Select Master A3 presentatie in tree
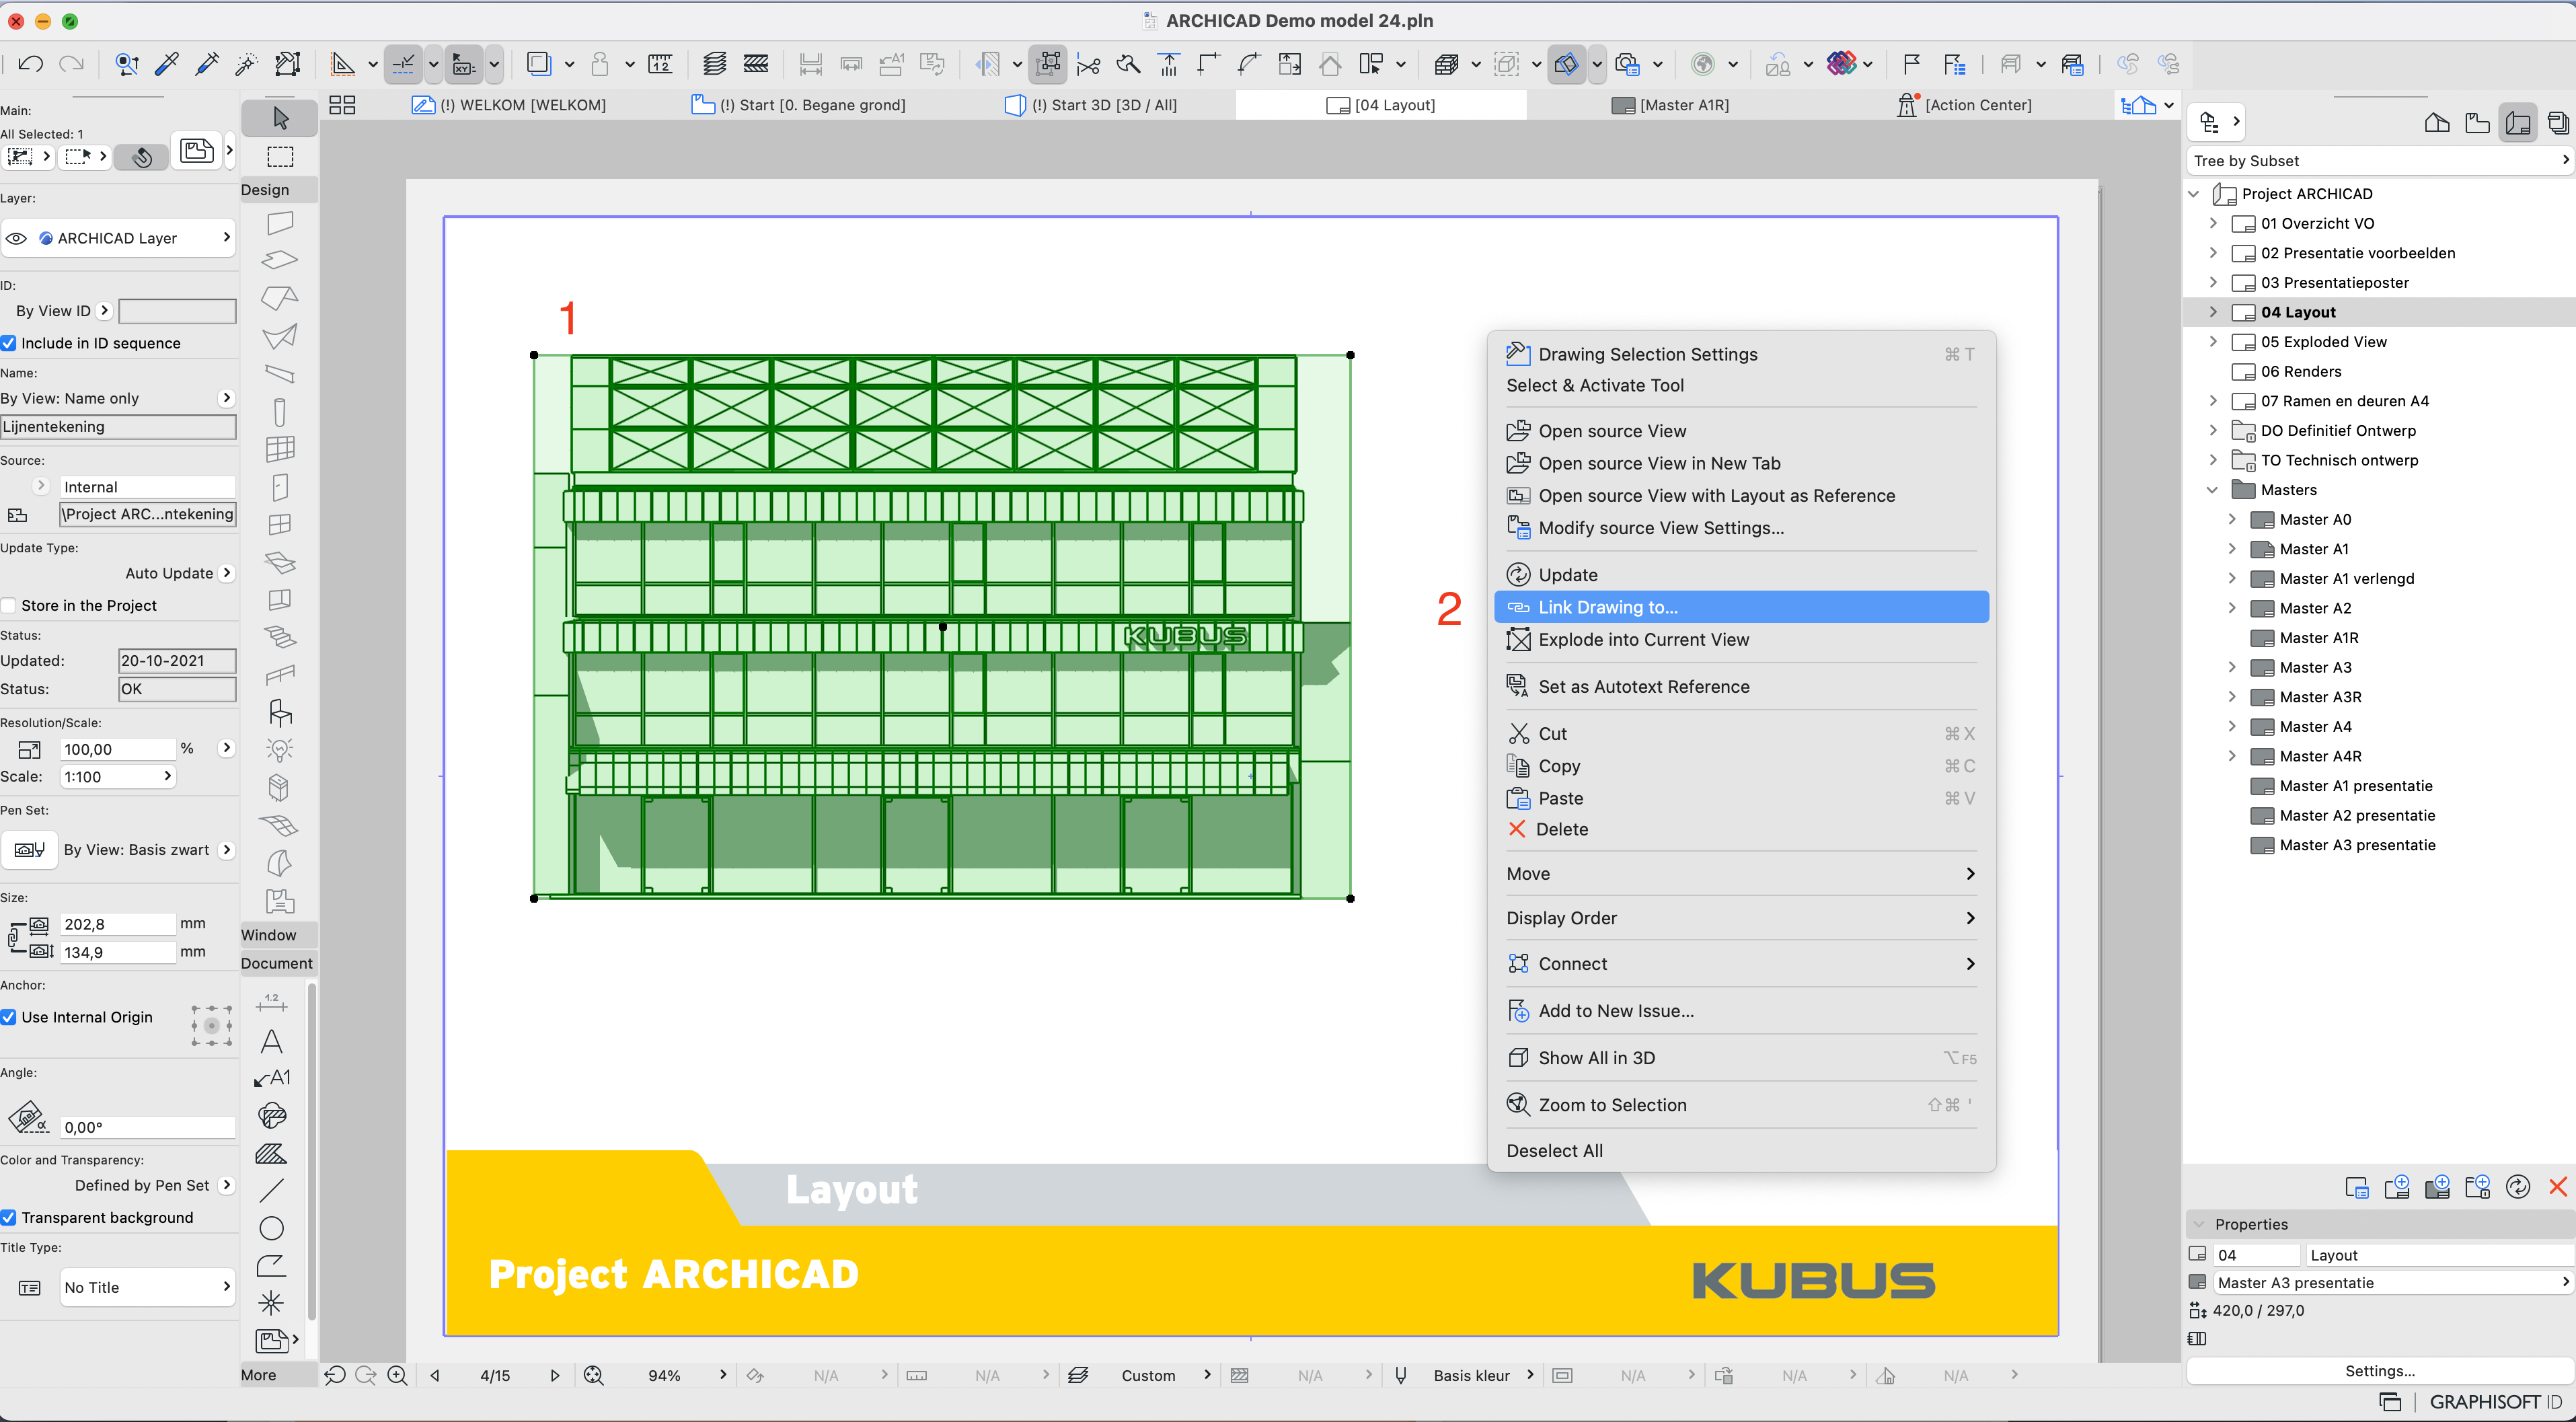The width and height of the screenshot is (2576, 1422). (2357, 845)
